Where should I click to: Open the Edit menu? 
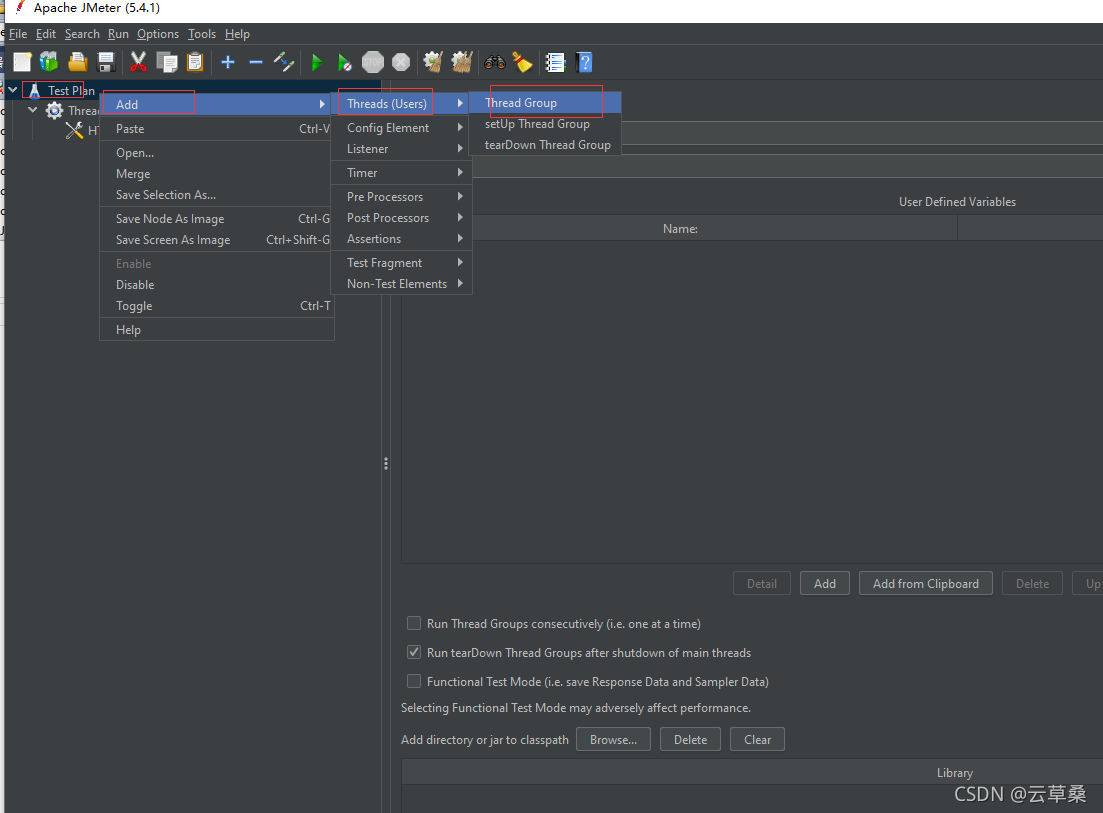(x=46, y=34)
